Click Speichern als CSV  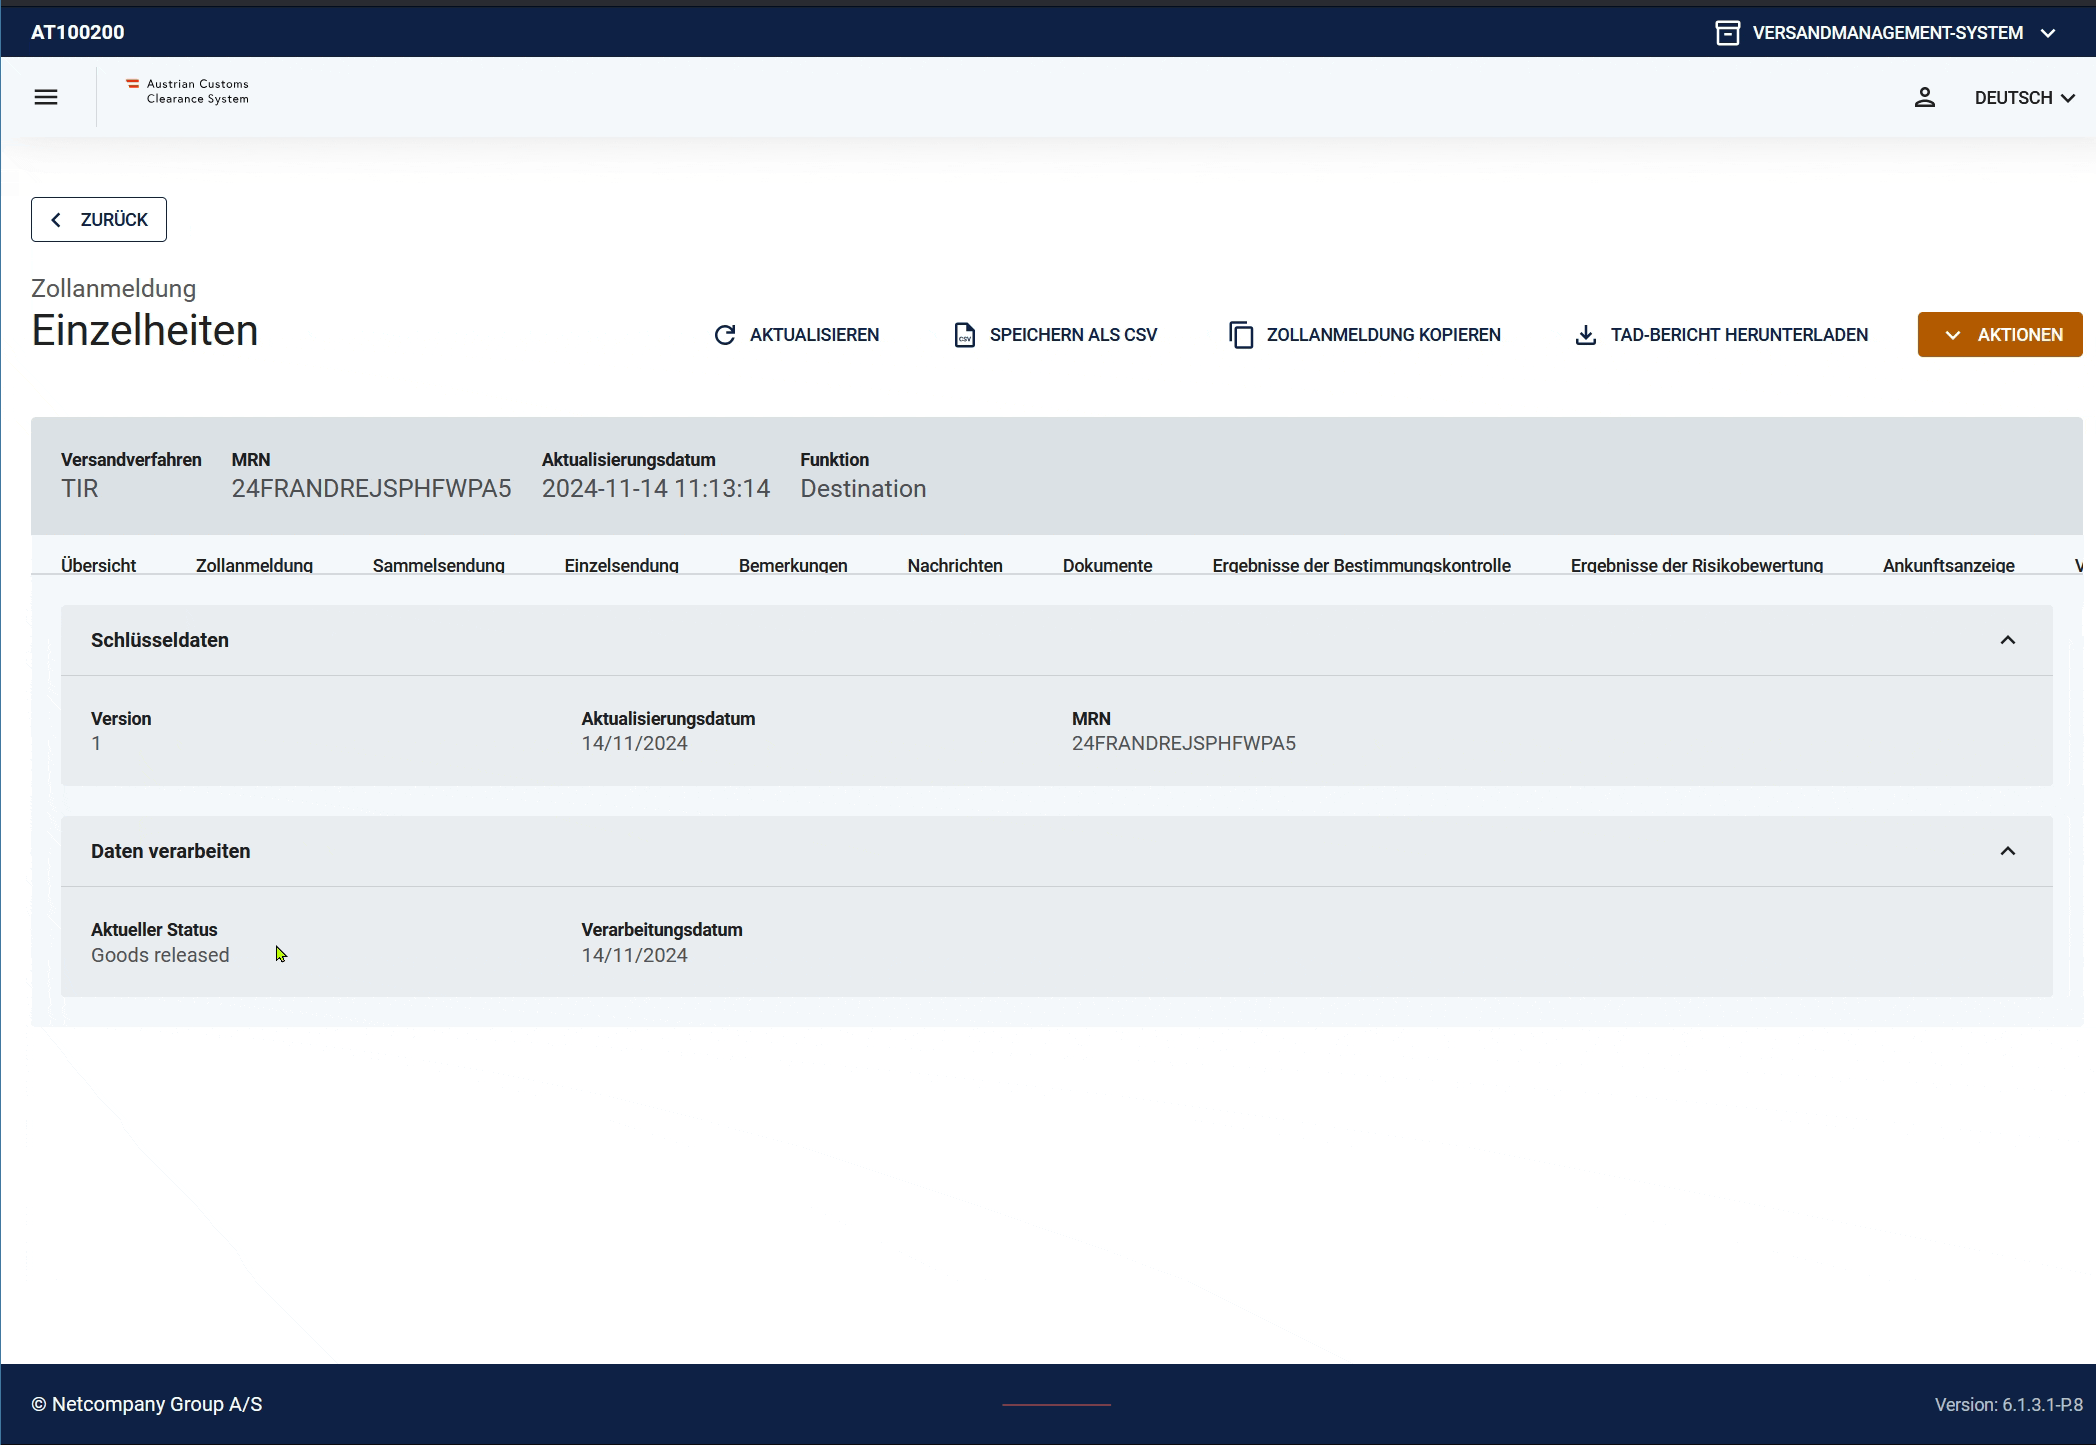click(x=1072, y=335)
